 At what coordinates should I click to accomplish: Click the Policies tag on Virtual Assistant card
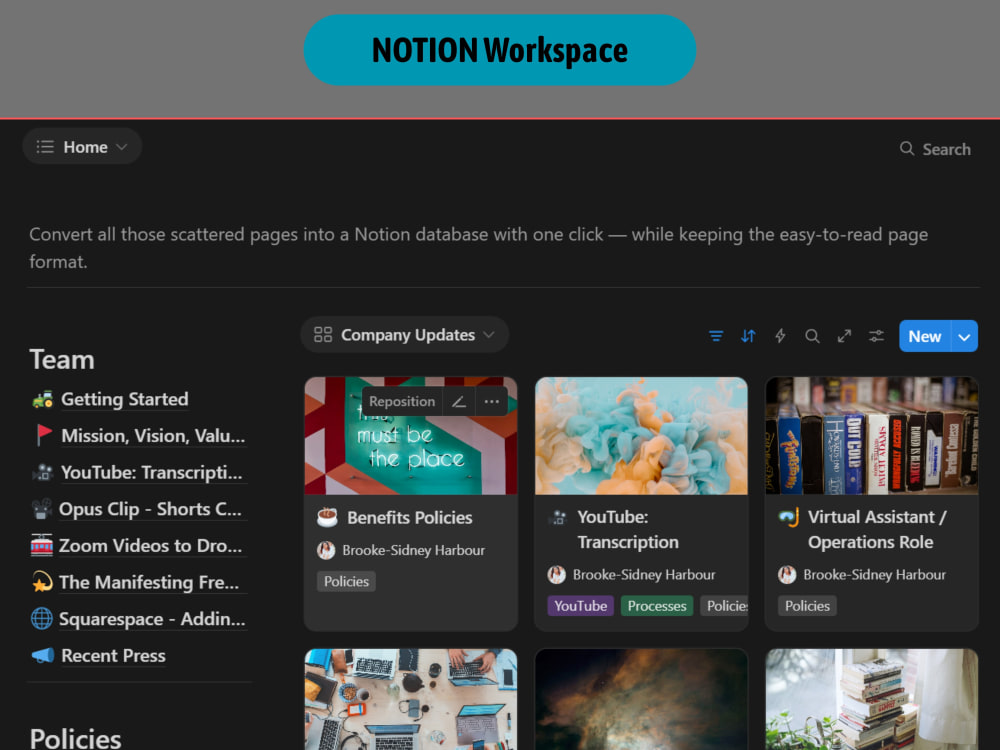pos(807,606)
